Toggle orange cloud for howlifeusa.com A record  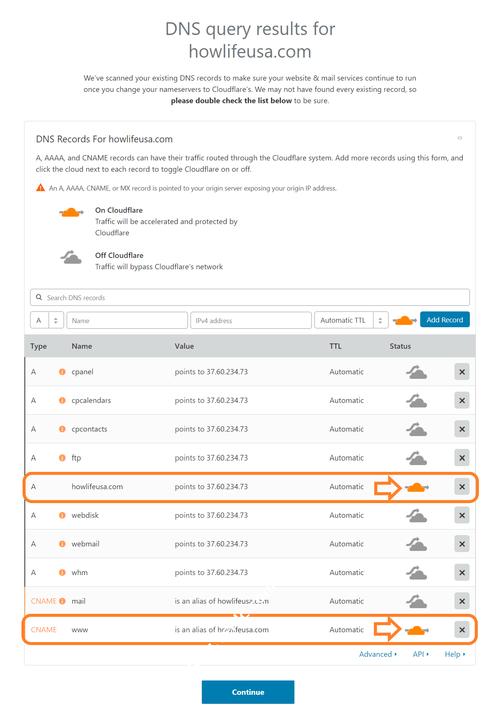[416, 487]
